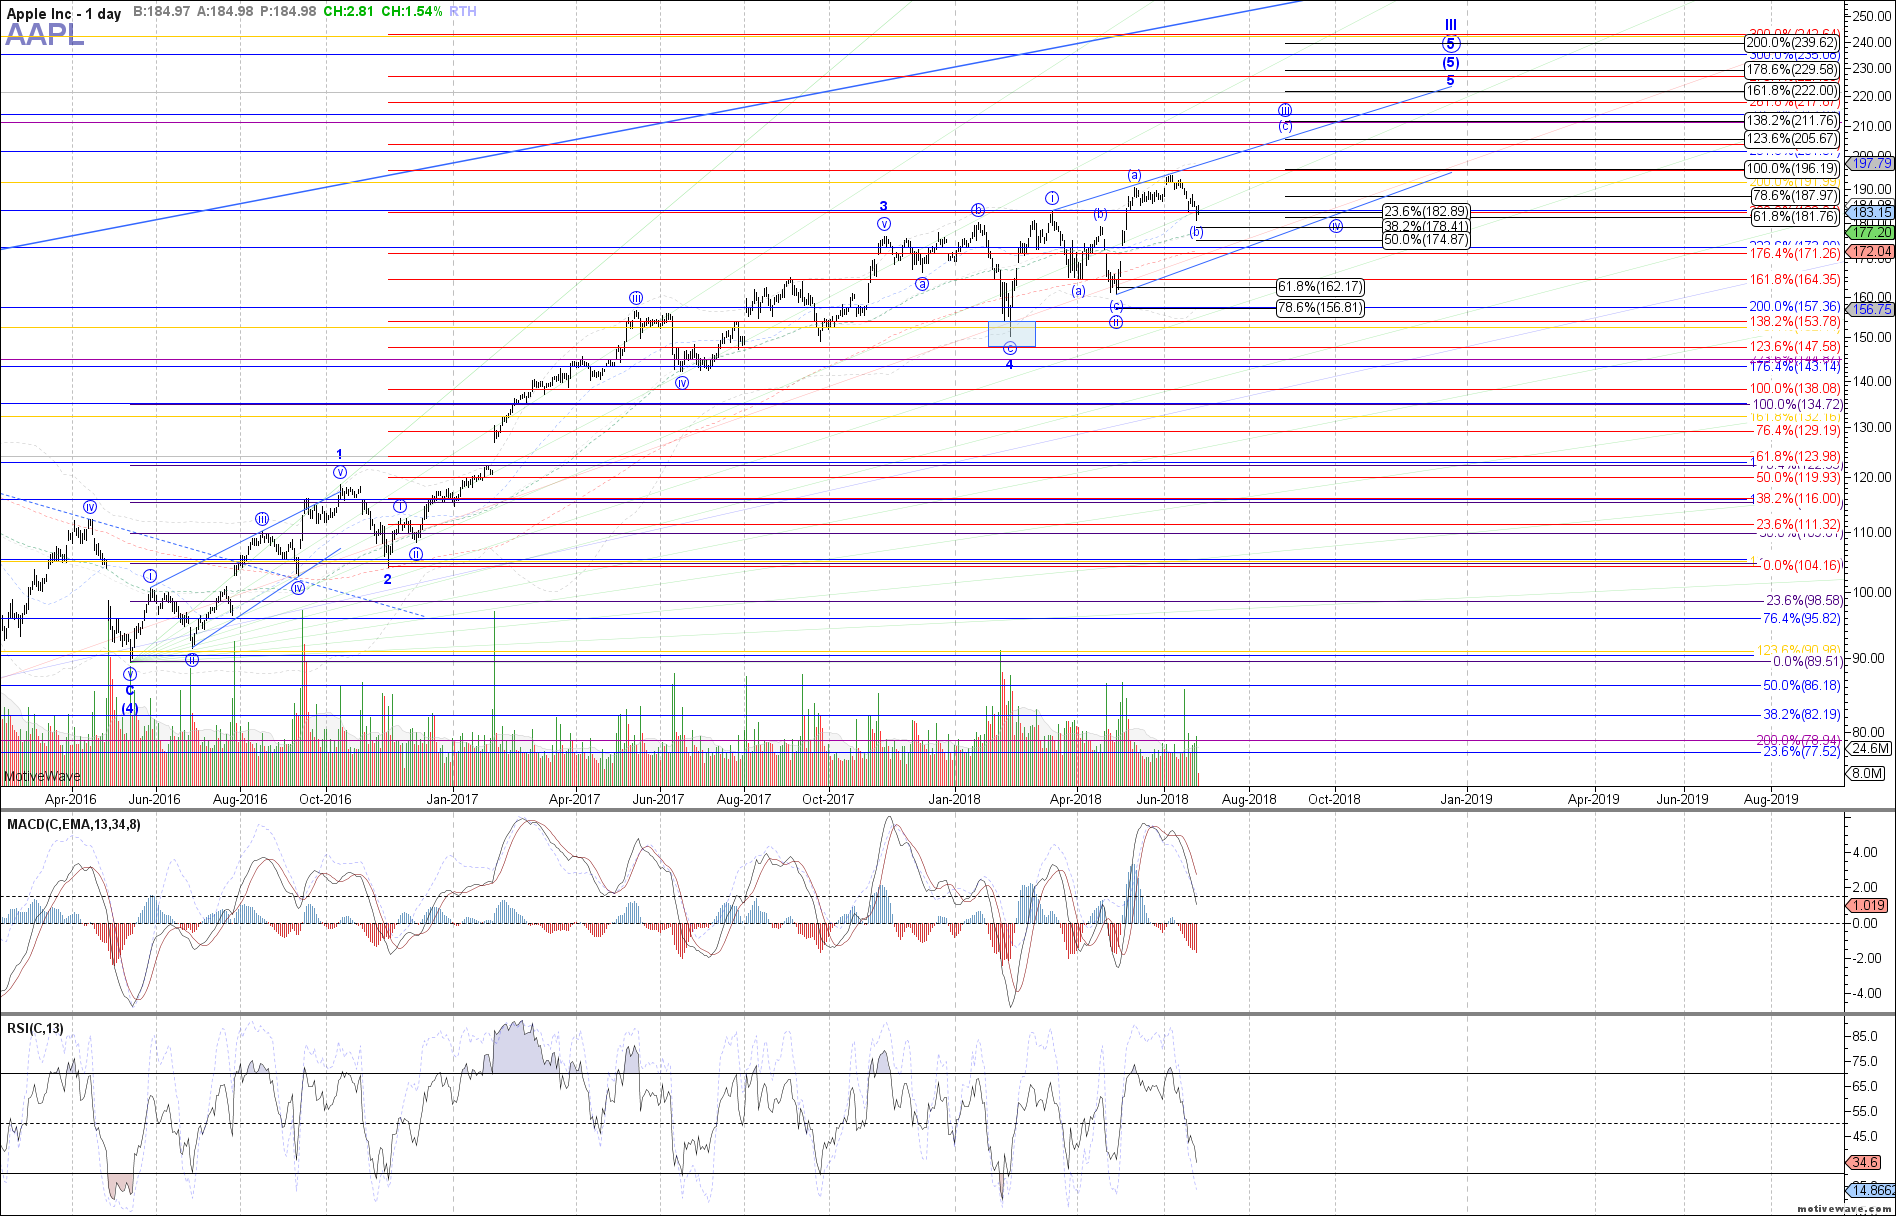Select the 100.0%(134.72) level label
Viewport: 1896px width, 1216px height.
tap(1797, 405)
